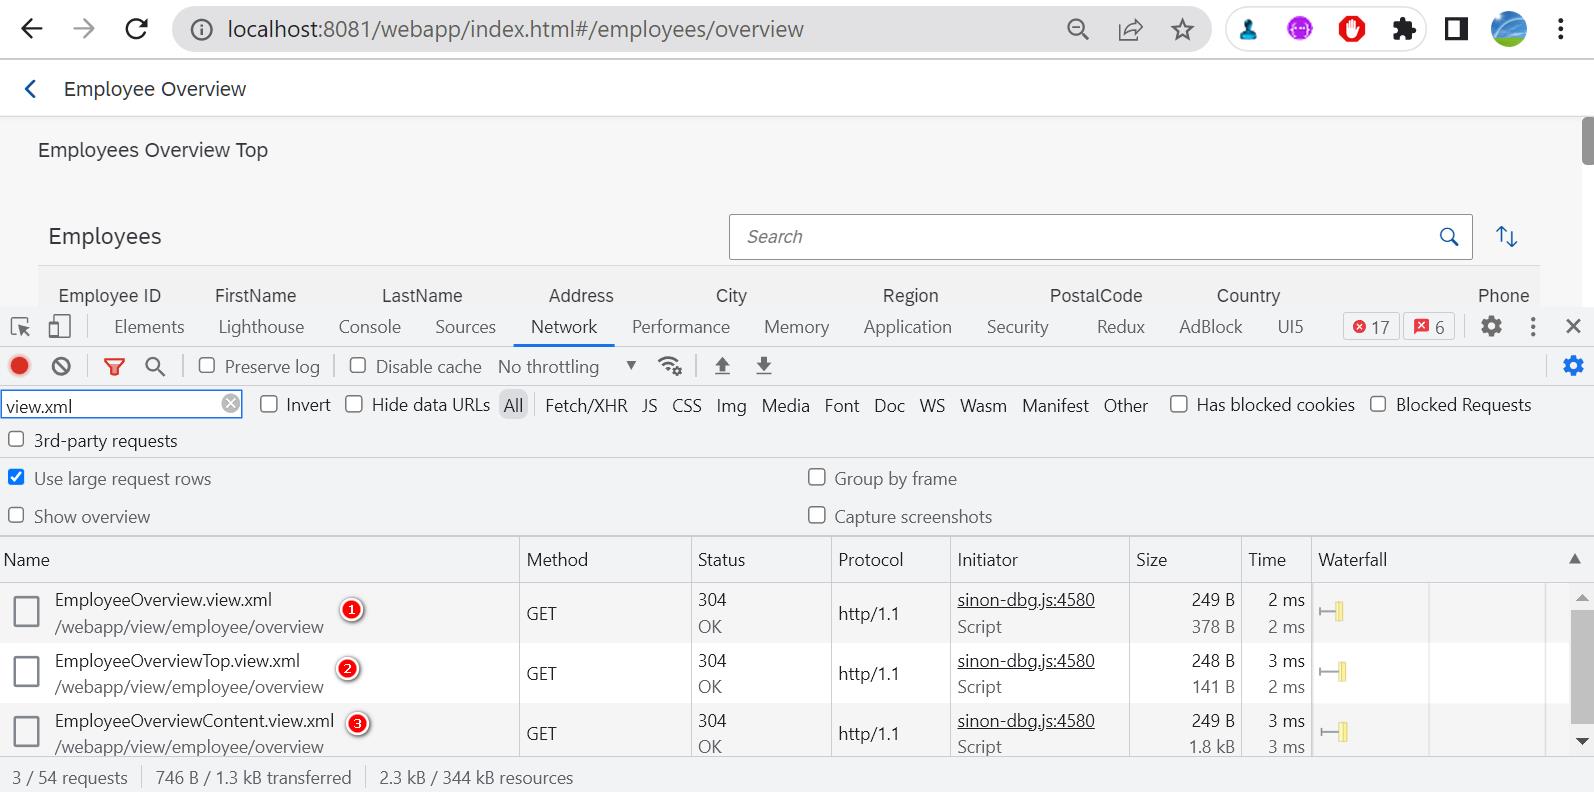The width and height of the screenshot is (1594, 792).
Task: Reload the page
Action: [137, 29]
